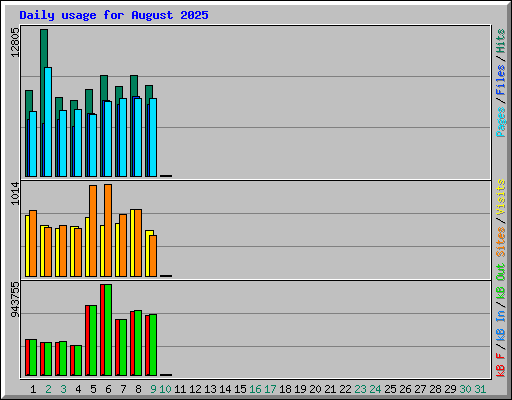
Task: Click the "kB F" legend label
Action: click(x=500, y=365)
